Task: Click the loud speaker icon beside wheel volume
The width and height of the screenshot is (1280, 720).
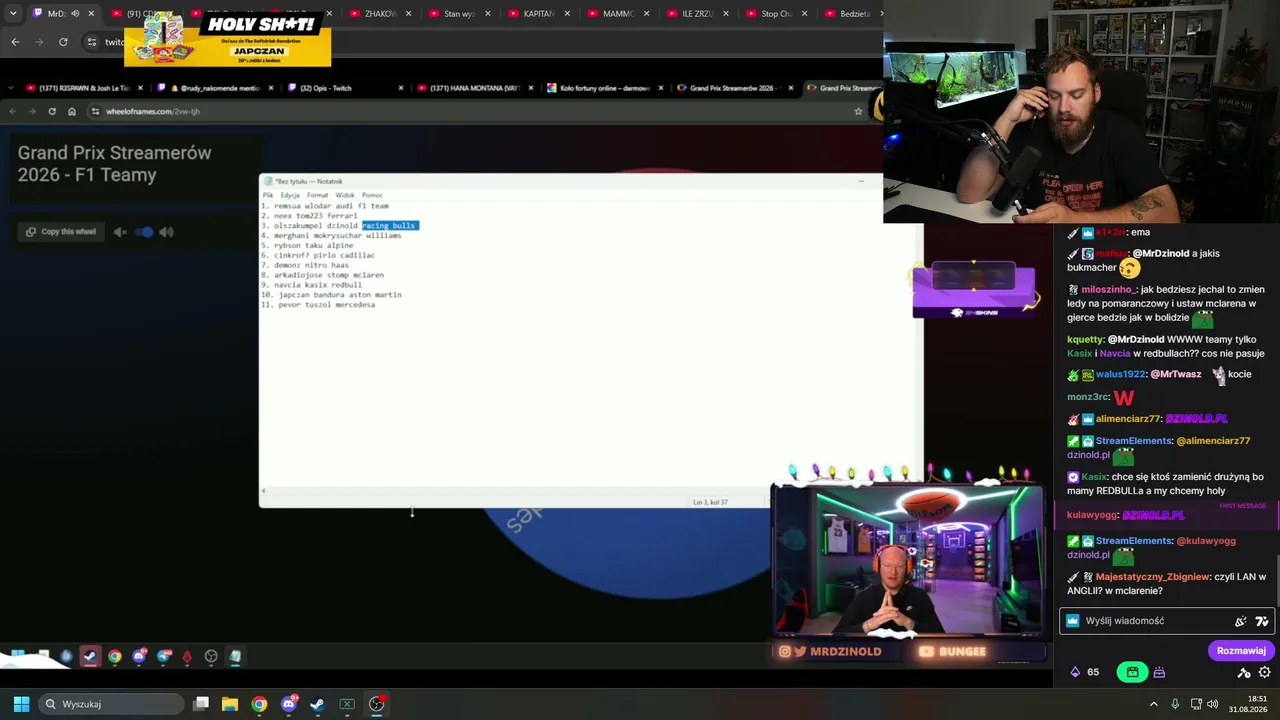Action: click(166, 232)
